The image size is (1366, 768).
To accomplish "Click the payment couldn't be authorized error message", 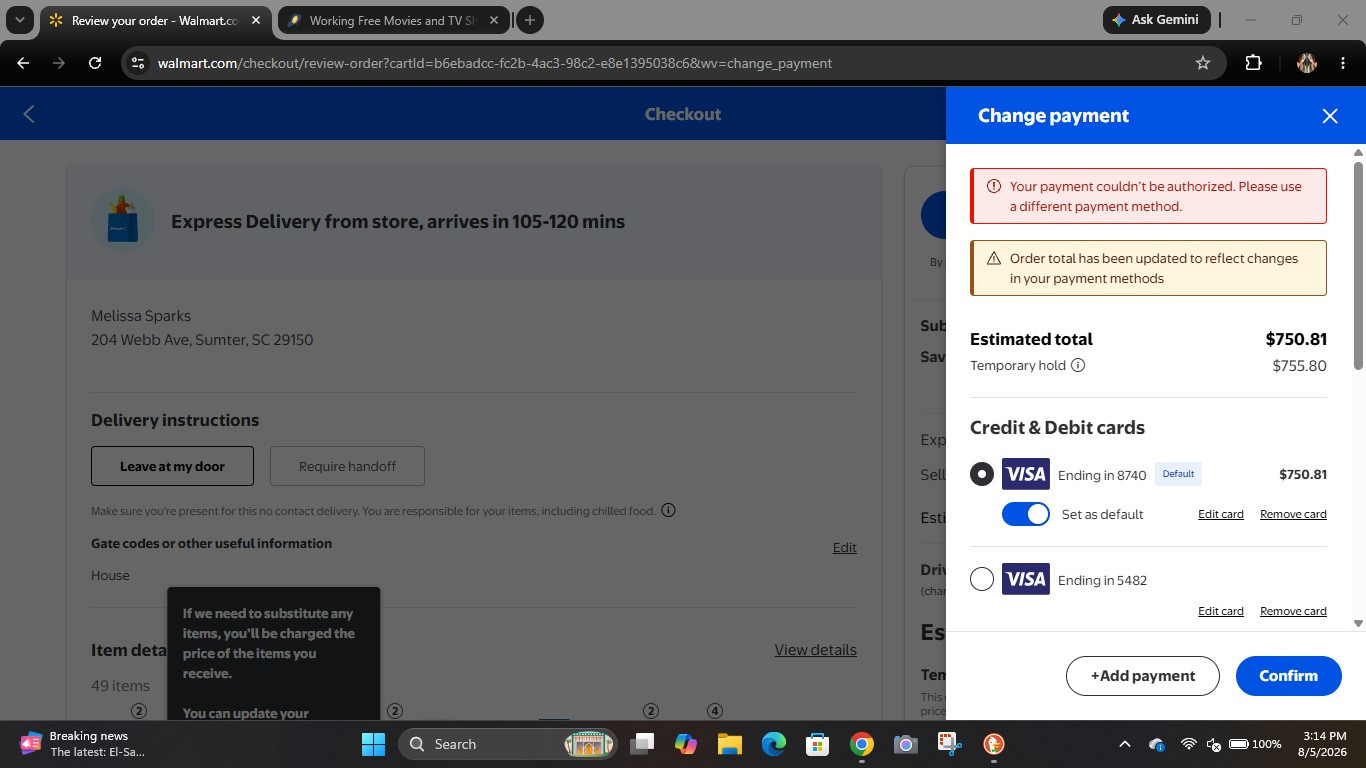I will coord(1148,196).
